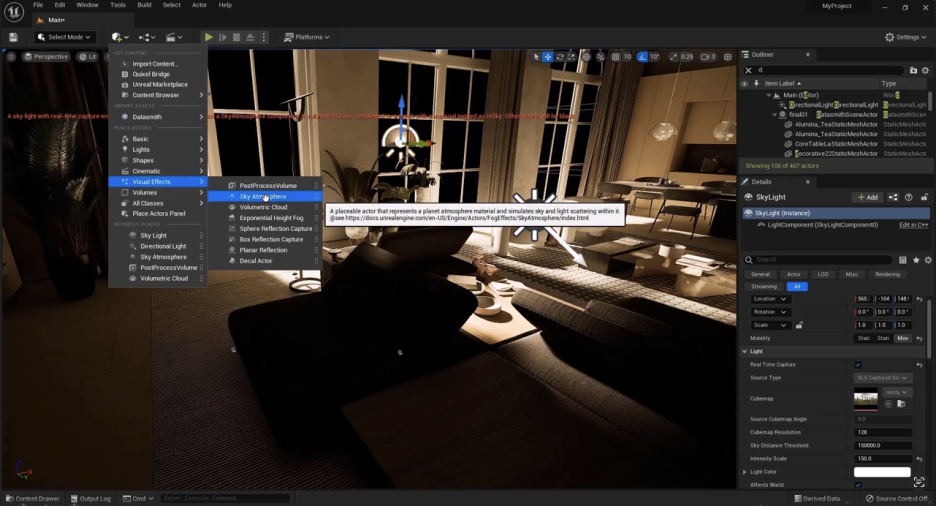The image size is (936, 506).
Task: Toggle world/local coordinate globe icon
Action: point(586,57)
